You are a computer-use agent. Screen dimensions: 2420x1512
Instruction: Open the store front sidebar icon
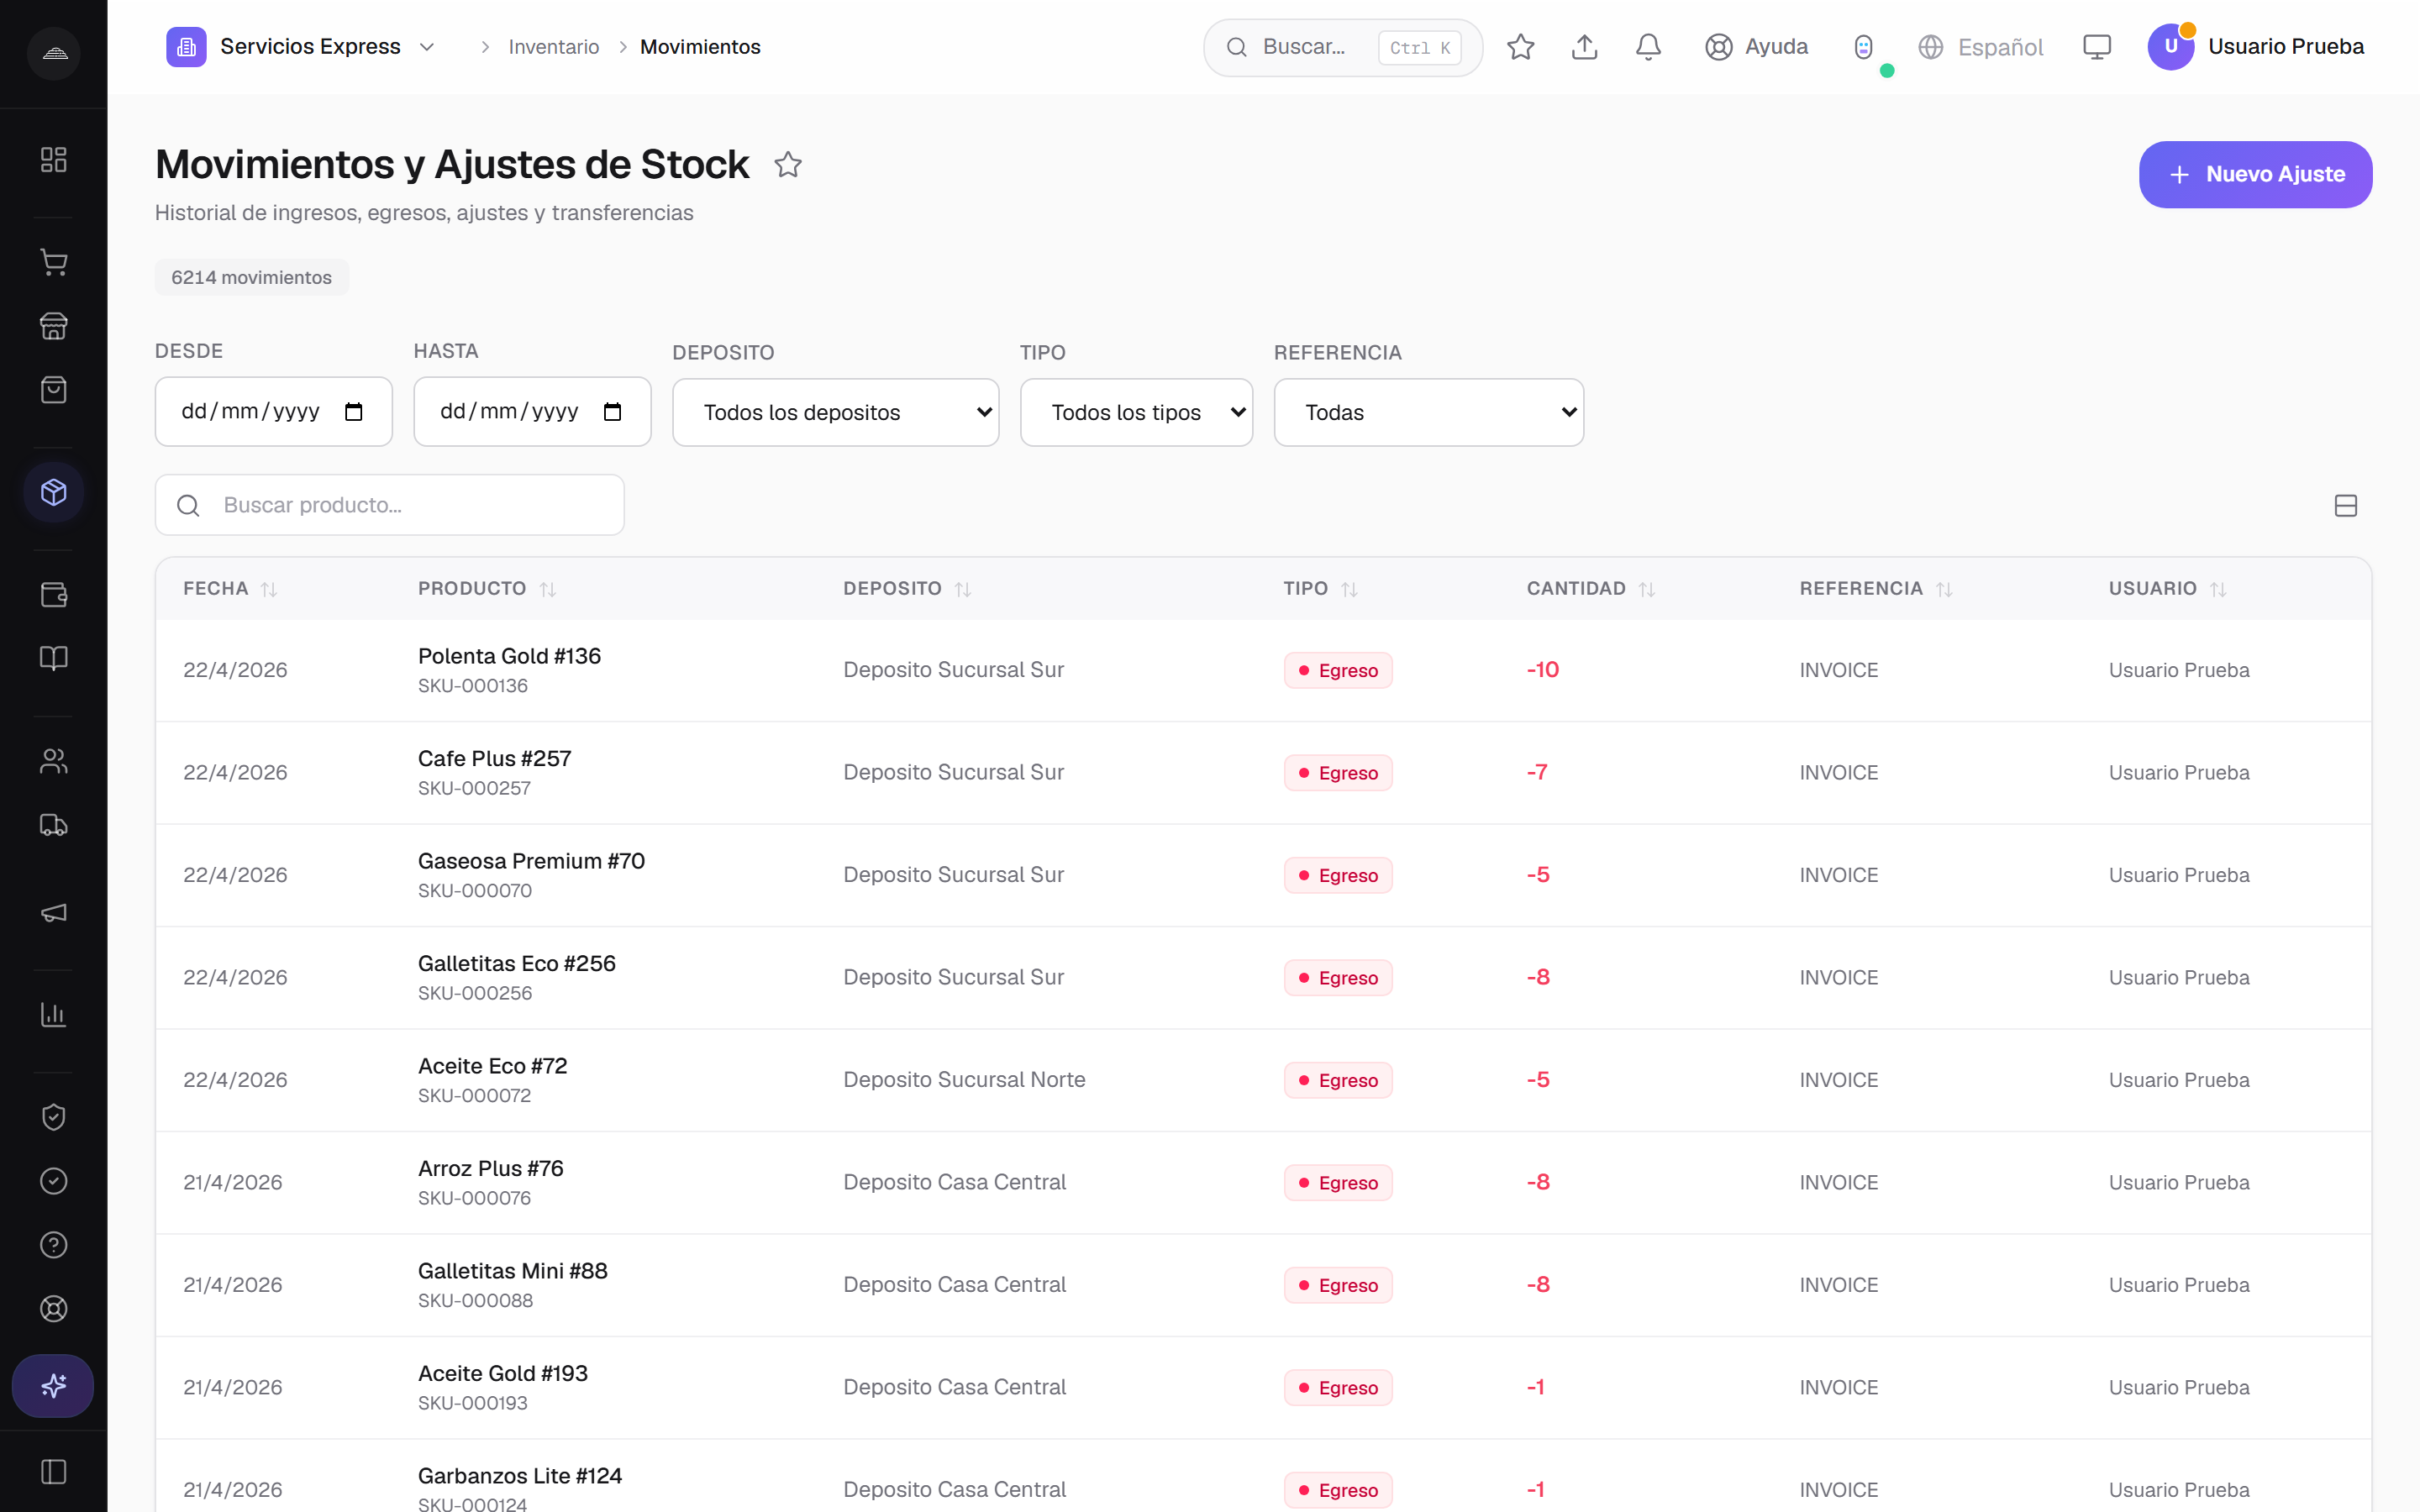click(54, 326)
